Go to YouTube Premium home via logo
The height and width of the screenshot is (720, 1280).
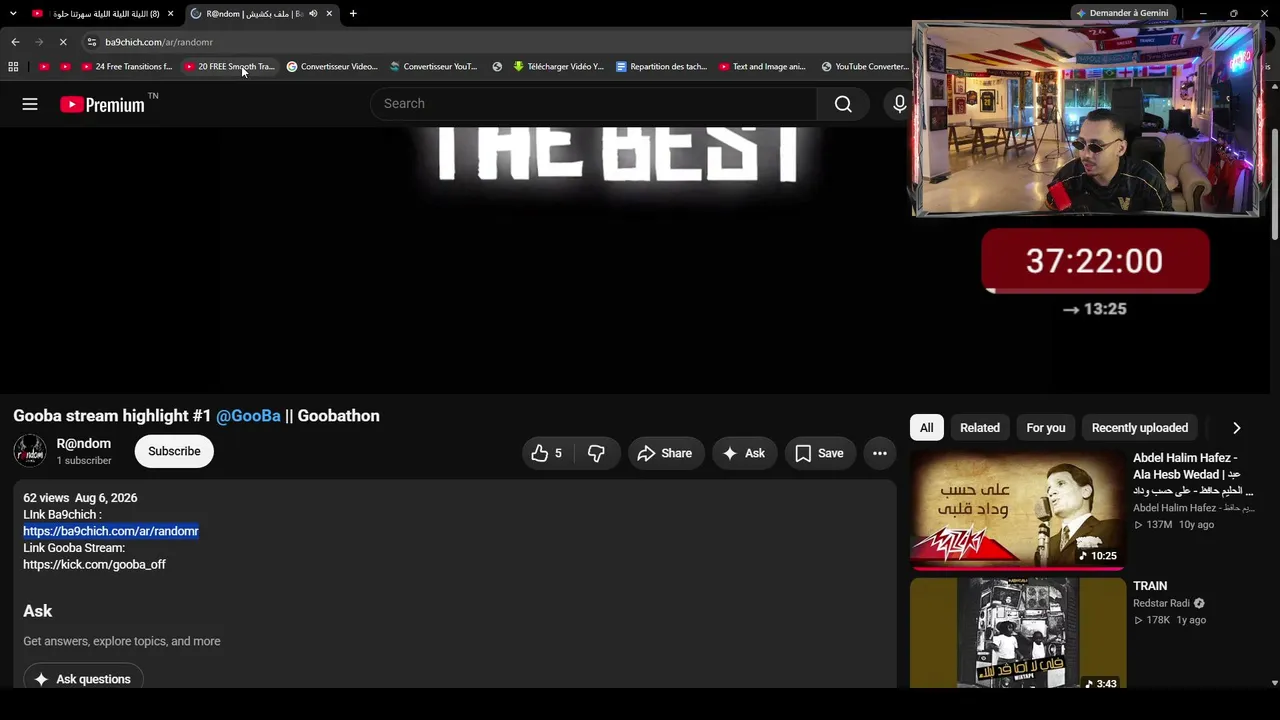102,104
